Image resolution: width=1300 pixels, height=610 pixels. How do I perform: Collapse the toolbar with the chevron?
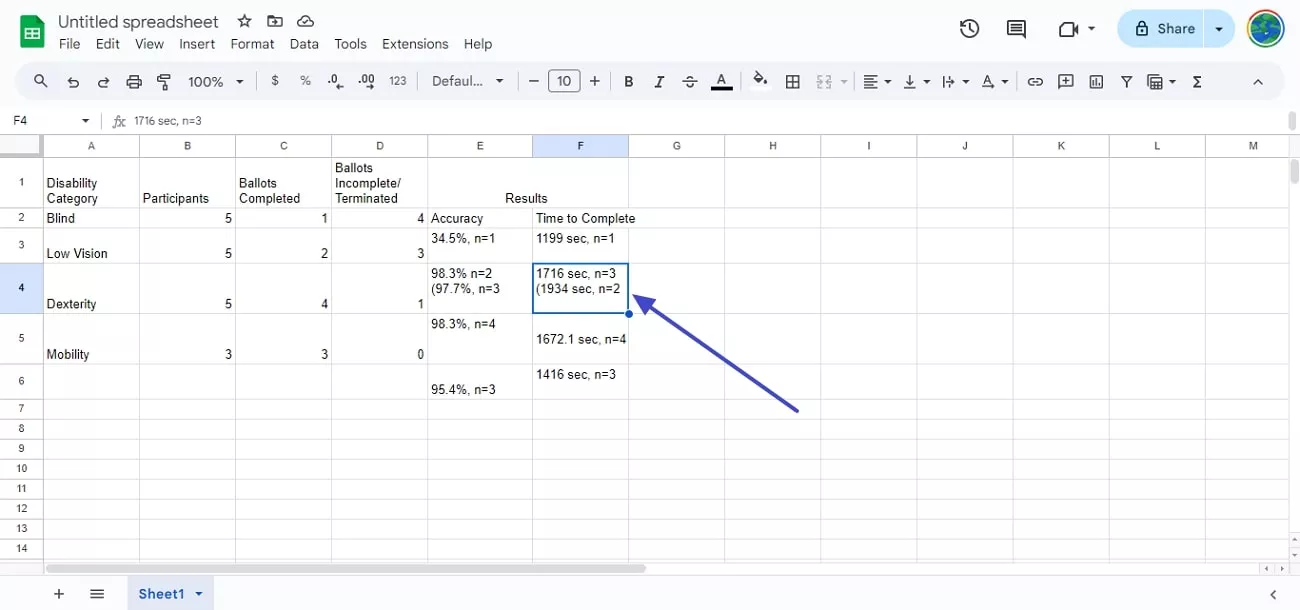tap(1257, 81)
